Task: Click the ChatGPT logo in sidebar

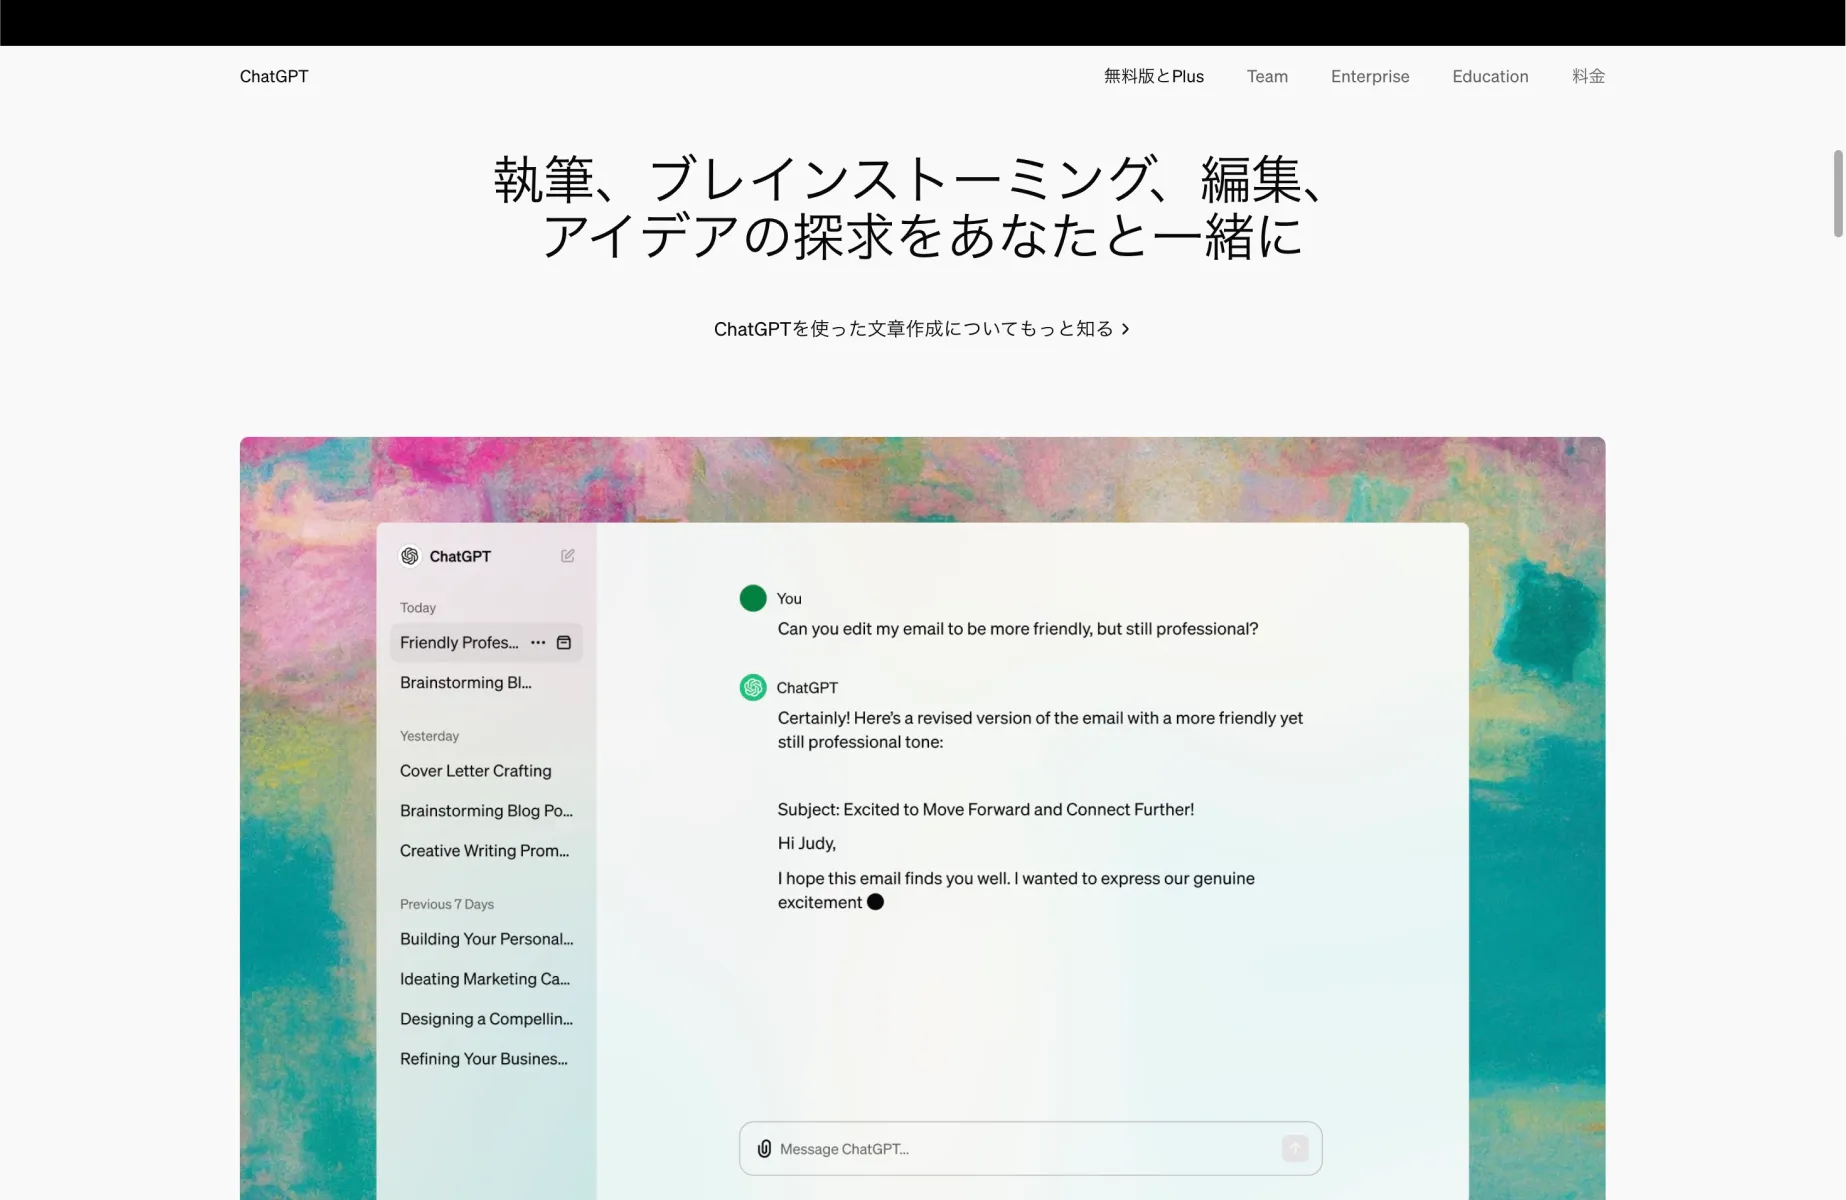Action: (x=409, y=556)
